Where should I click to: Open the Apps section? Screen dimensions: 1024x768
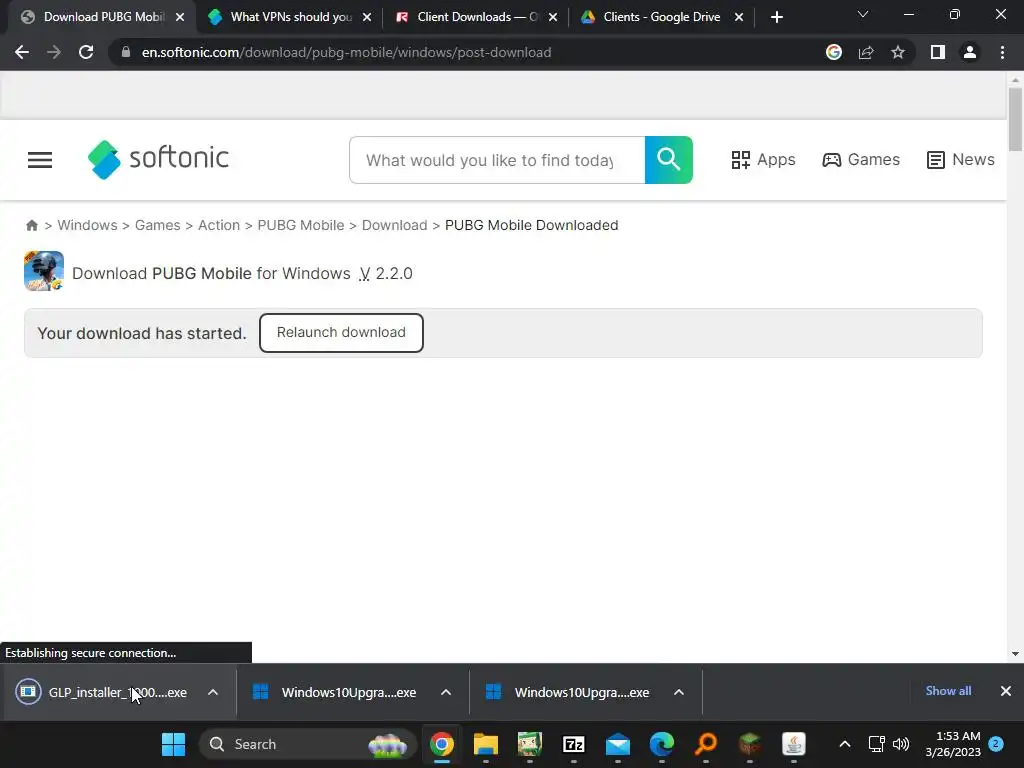click(763, 160)
